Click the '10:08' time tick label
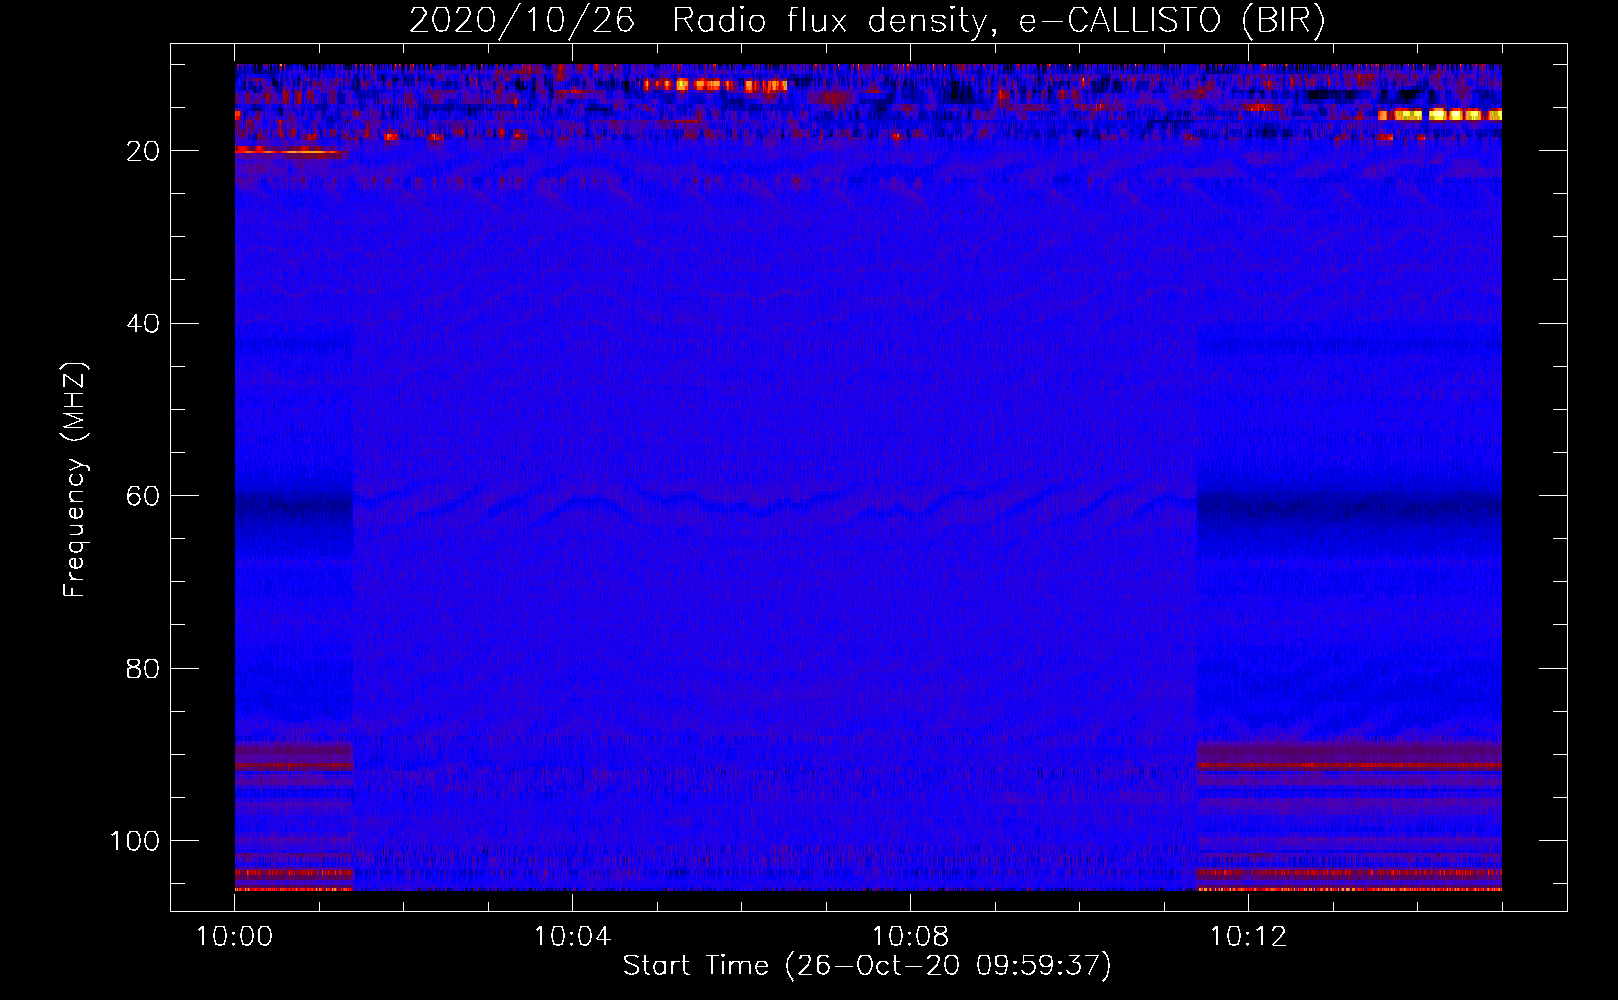 click(910, 937)
